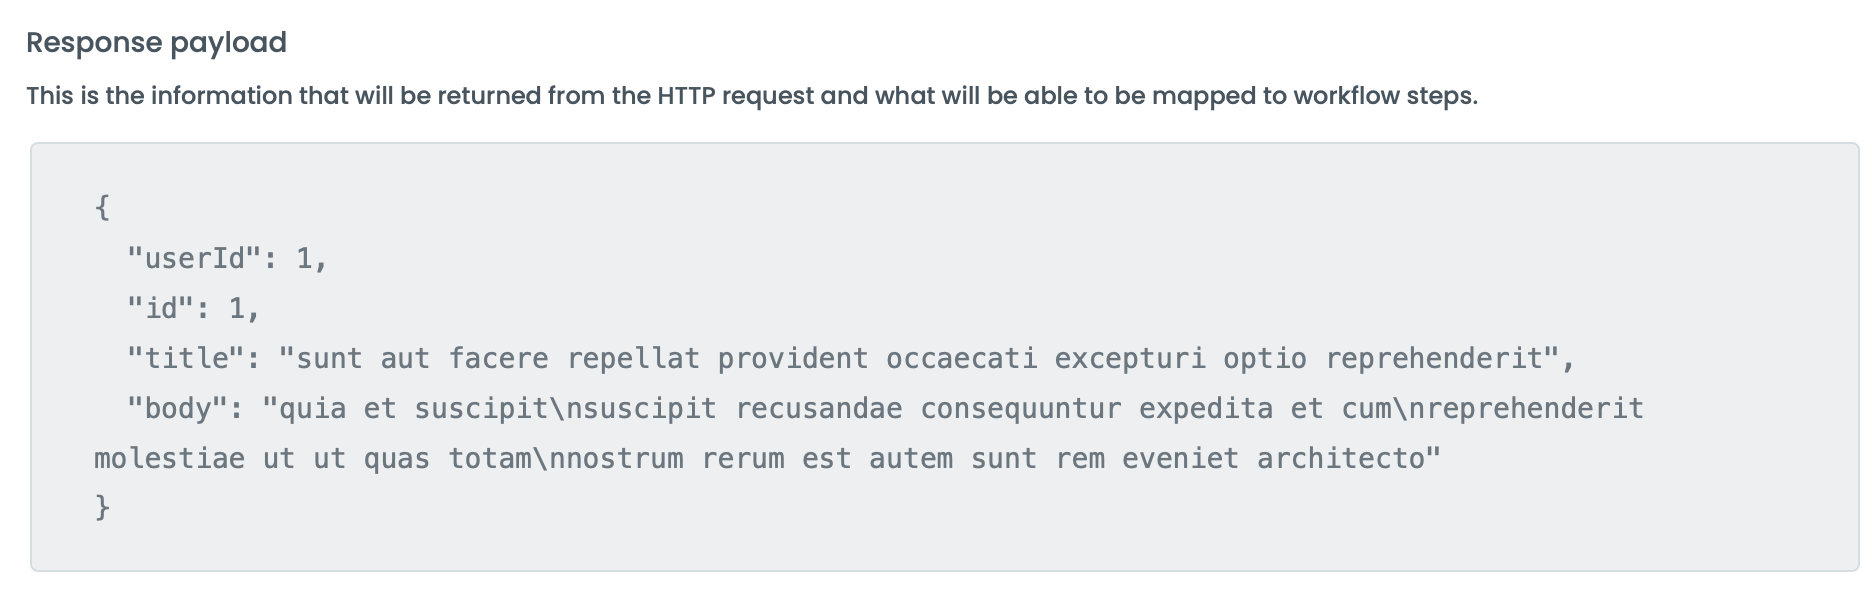Click the opening curly brace in the JSON
1872x596 pixels.
click(x=102, y=208)
